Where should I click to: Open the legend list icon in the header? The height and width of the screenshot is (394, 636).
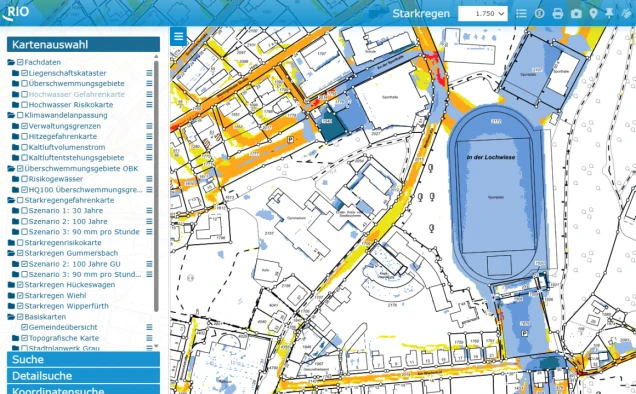pos(521,13)
